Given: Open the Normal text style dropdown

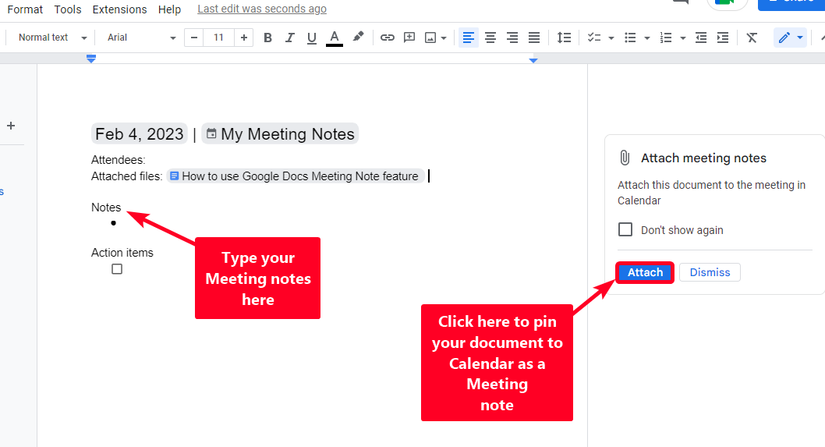Looking at the screenshot, I should [x=51, y=38].
